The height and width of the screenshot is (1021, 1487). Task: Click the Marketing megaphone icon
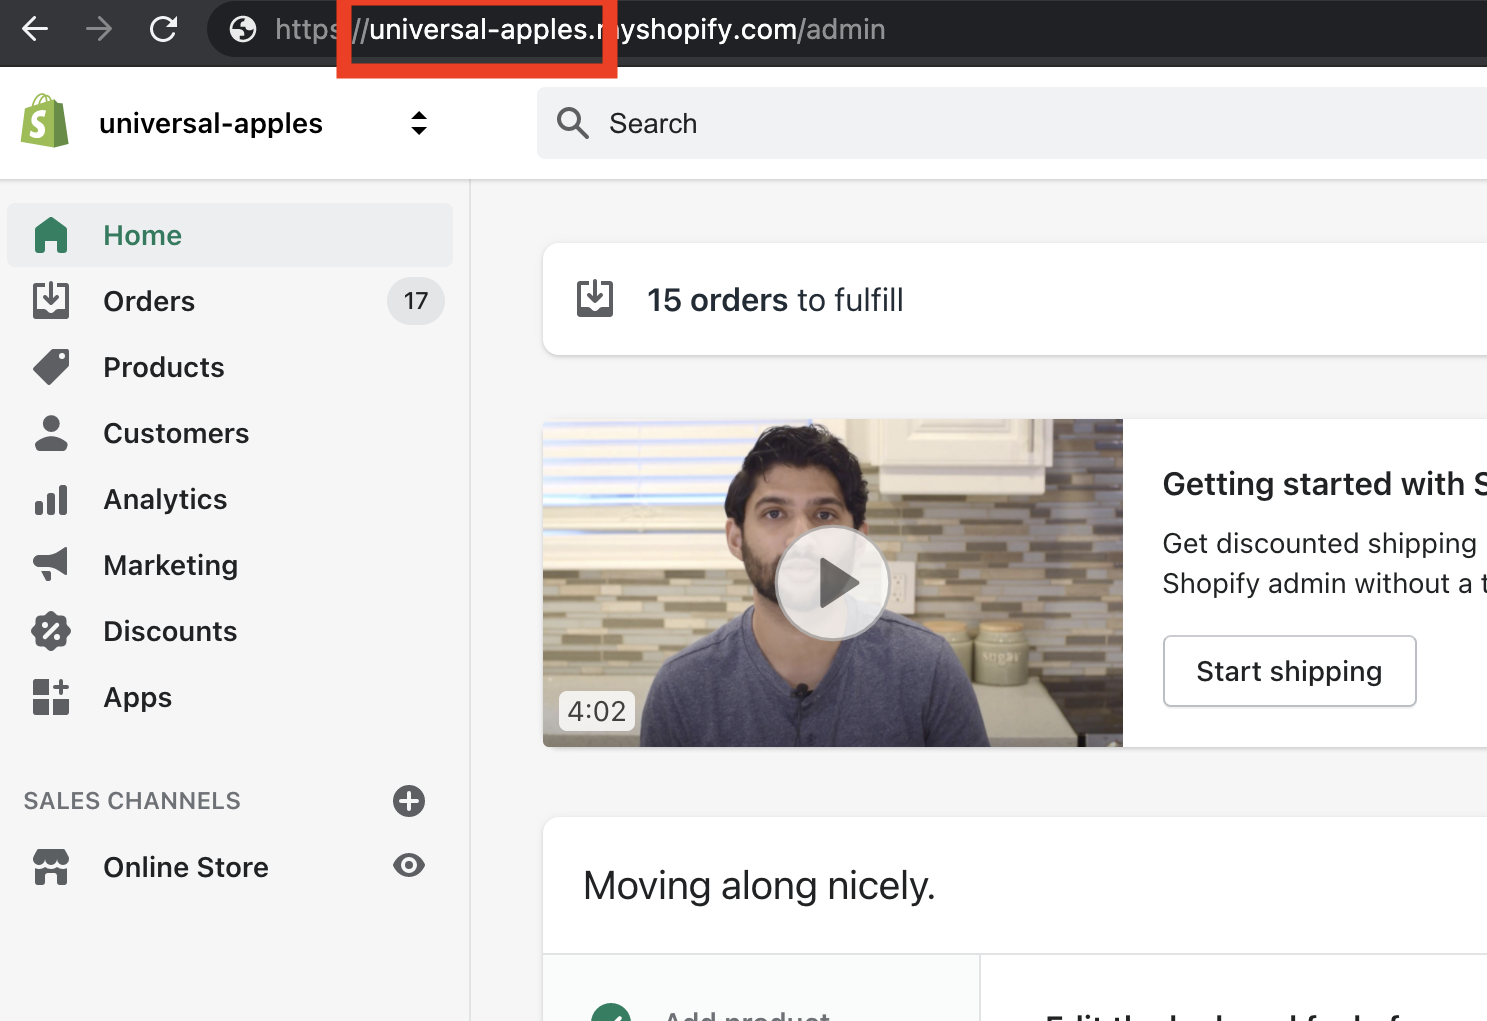[51, 565]
